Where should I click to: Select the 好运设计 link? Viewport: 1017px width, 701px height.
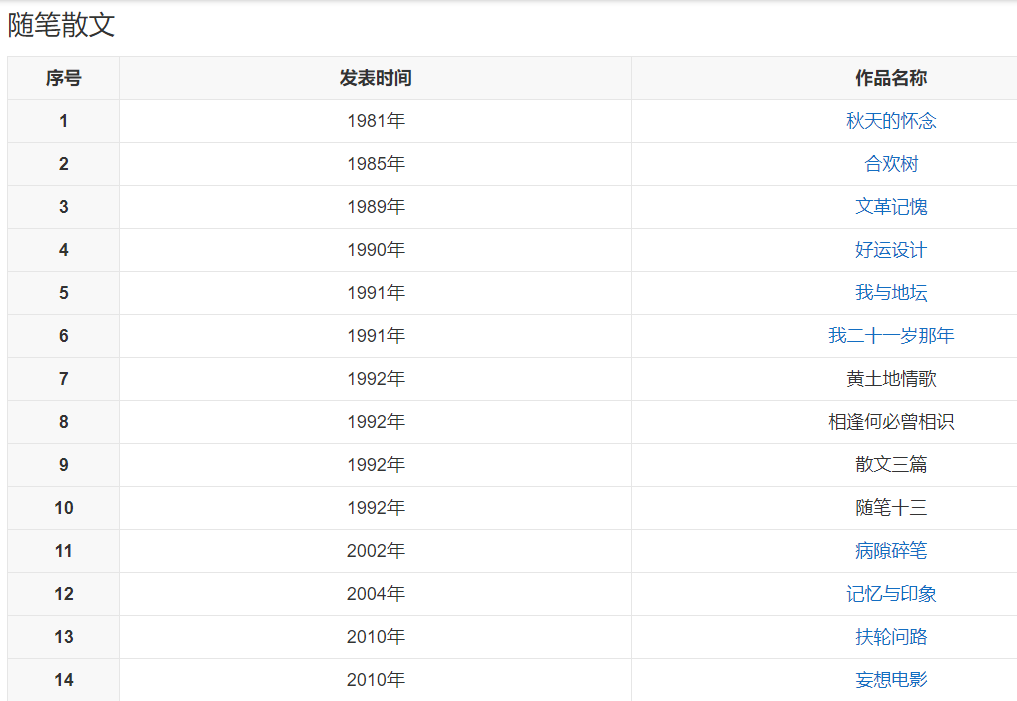(891, 250)
